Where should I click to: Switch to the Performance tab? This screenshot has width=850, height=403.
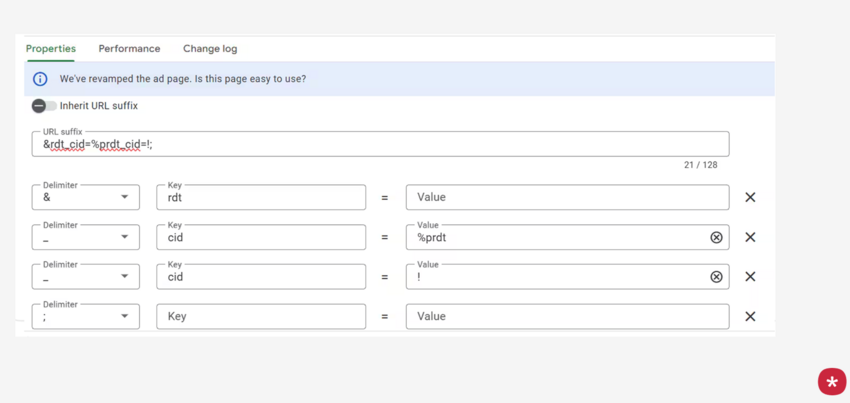click(129, 49)
